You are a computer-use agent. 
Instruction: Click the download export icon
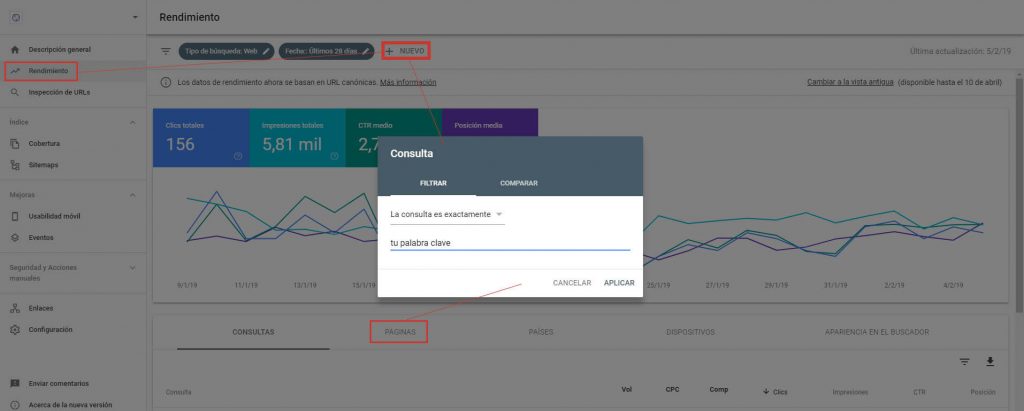[990, 362]
